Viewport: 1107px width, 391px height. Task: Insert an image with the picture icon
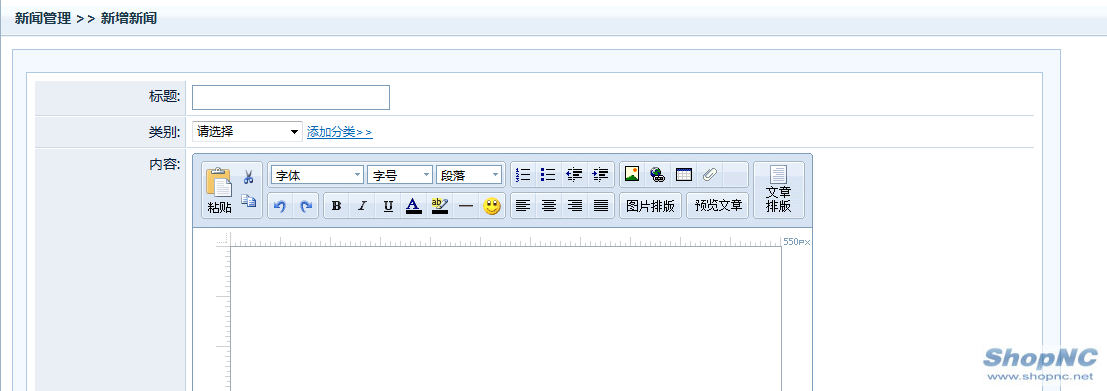(632, 174)
